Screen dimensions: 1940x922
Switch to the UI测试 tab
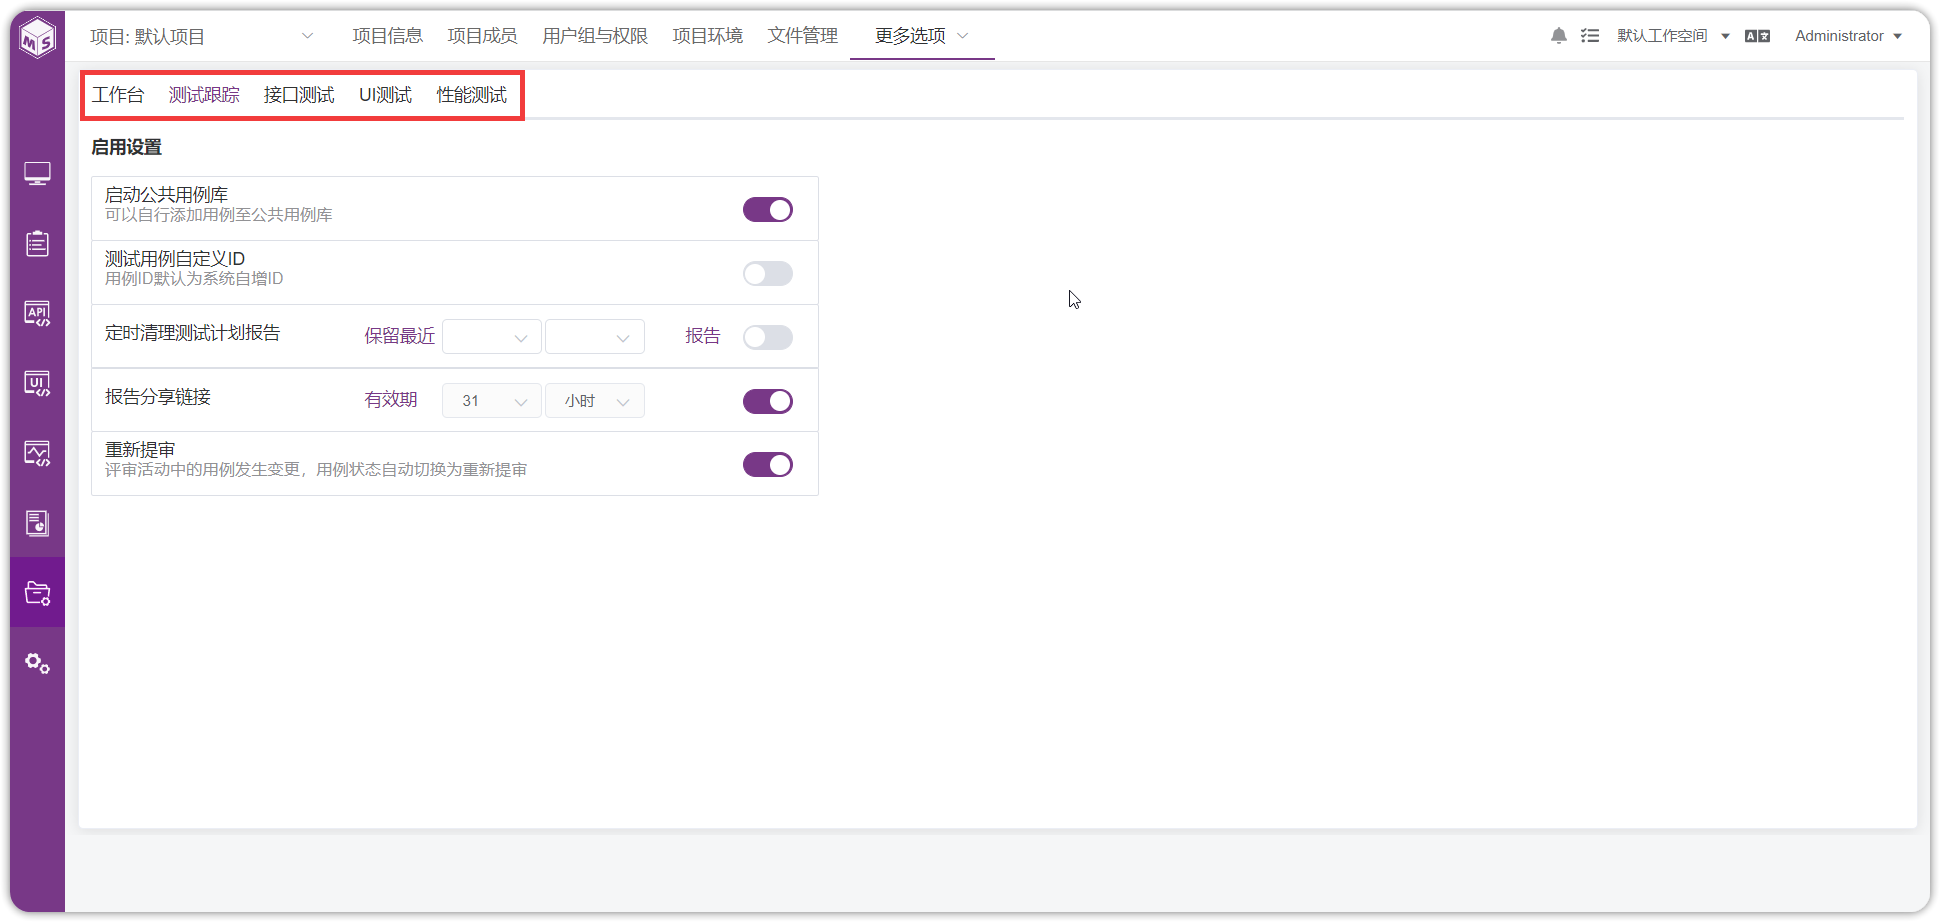point(386,95)
